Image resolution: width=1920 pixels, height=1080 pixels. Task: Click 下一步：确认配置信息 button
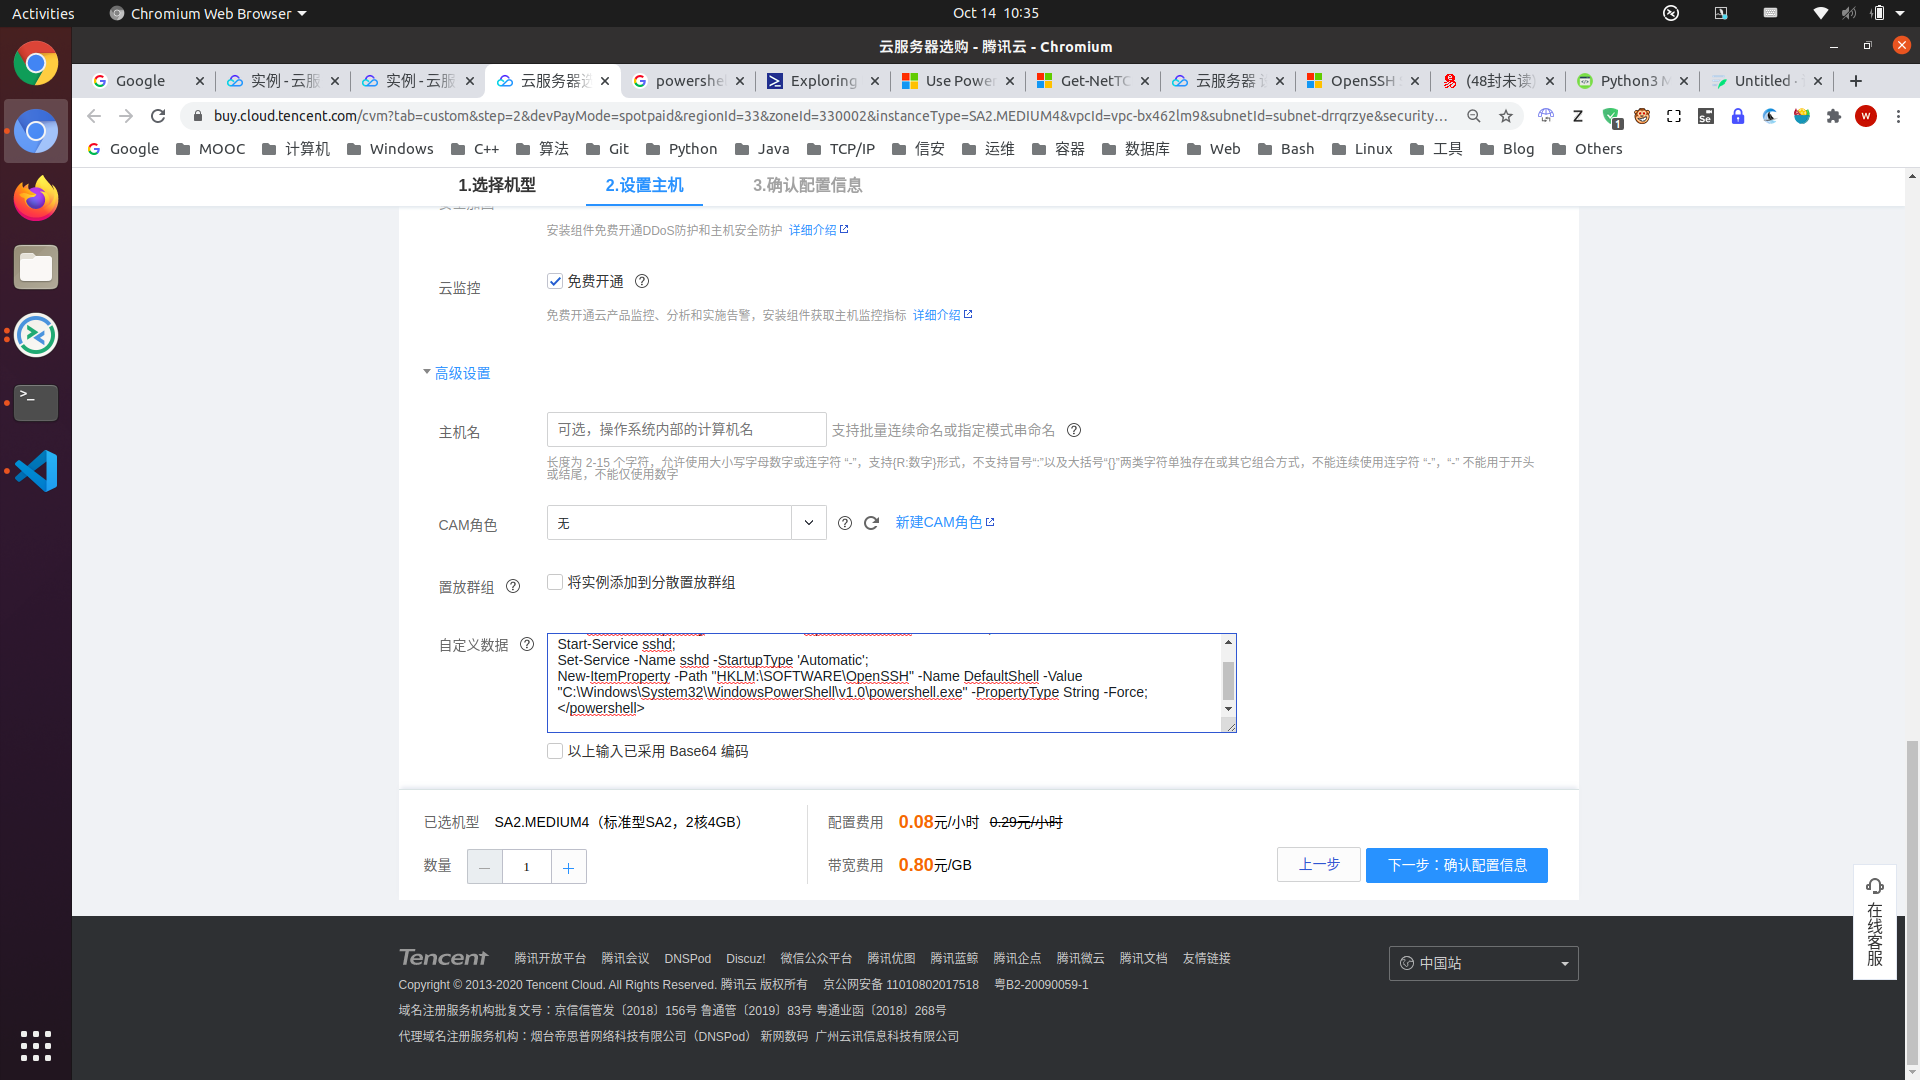click(1456, 865)
